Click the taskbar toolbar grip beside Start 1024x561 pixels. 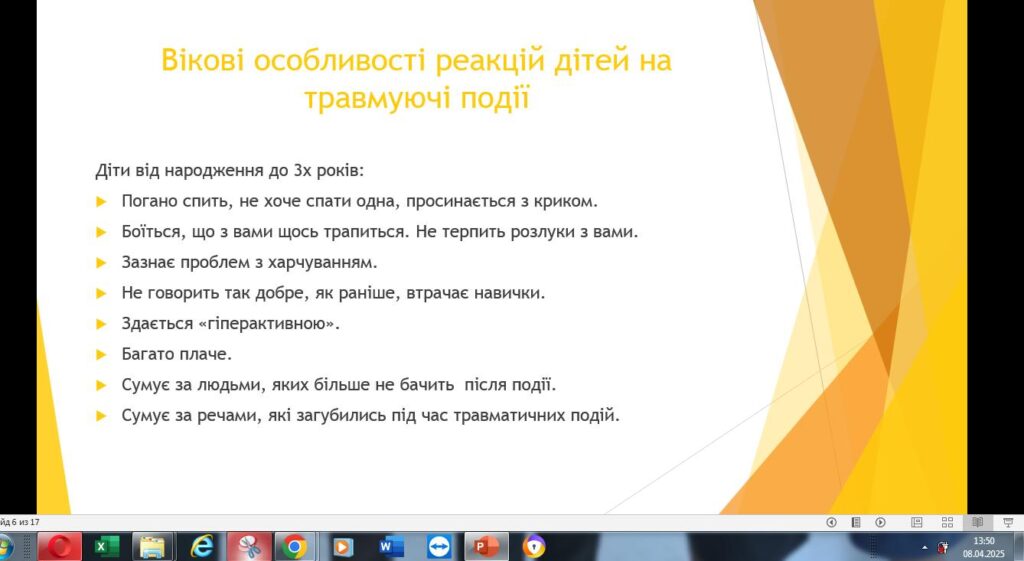pyautogui.click(x=27, y=547)
